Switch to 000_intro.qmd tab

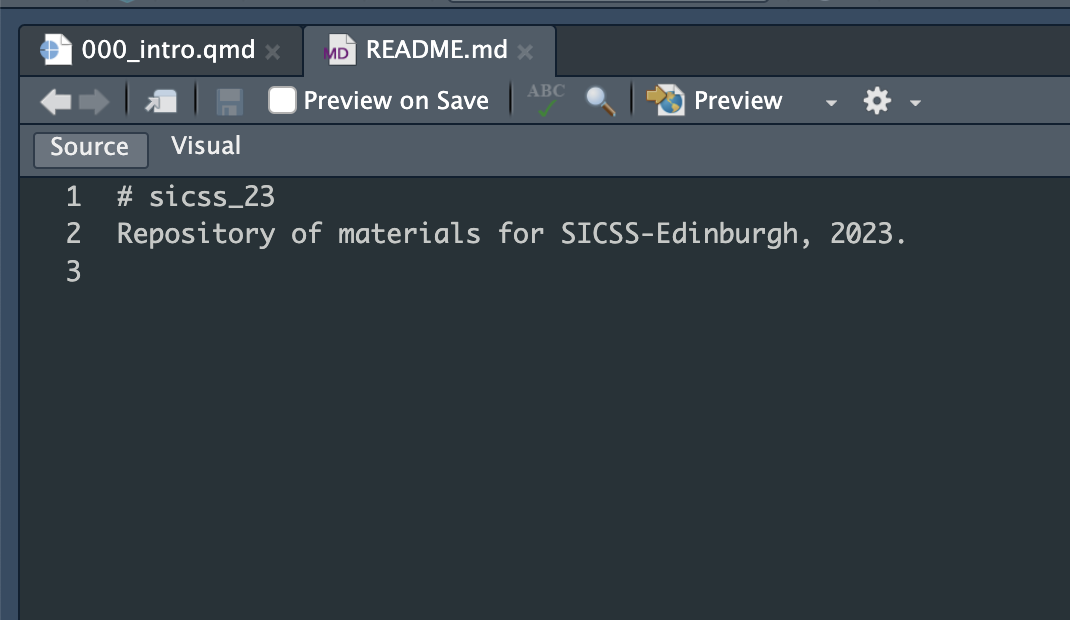click(x=168, y=50)
